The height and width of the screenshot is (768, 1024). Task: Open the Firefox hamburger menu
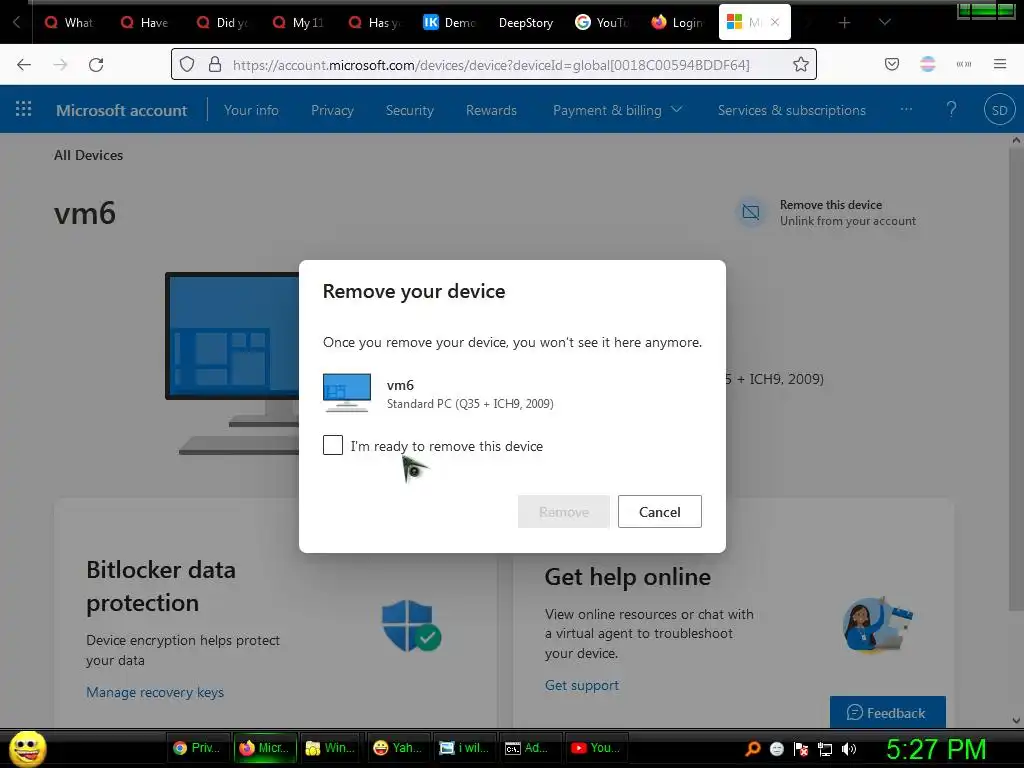(x=999, y=64)
